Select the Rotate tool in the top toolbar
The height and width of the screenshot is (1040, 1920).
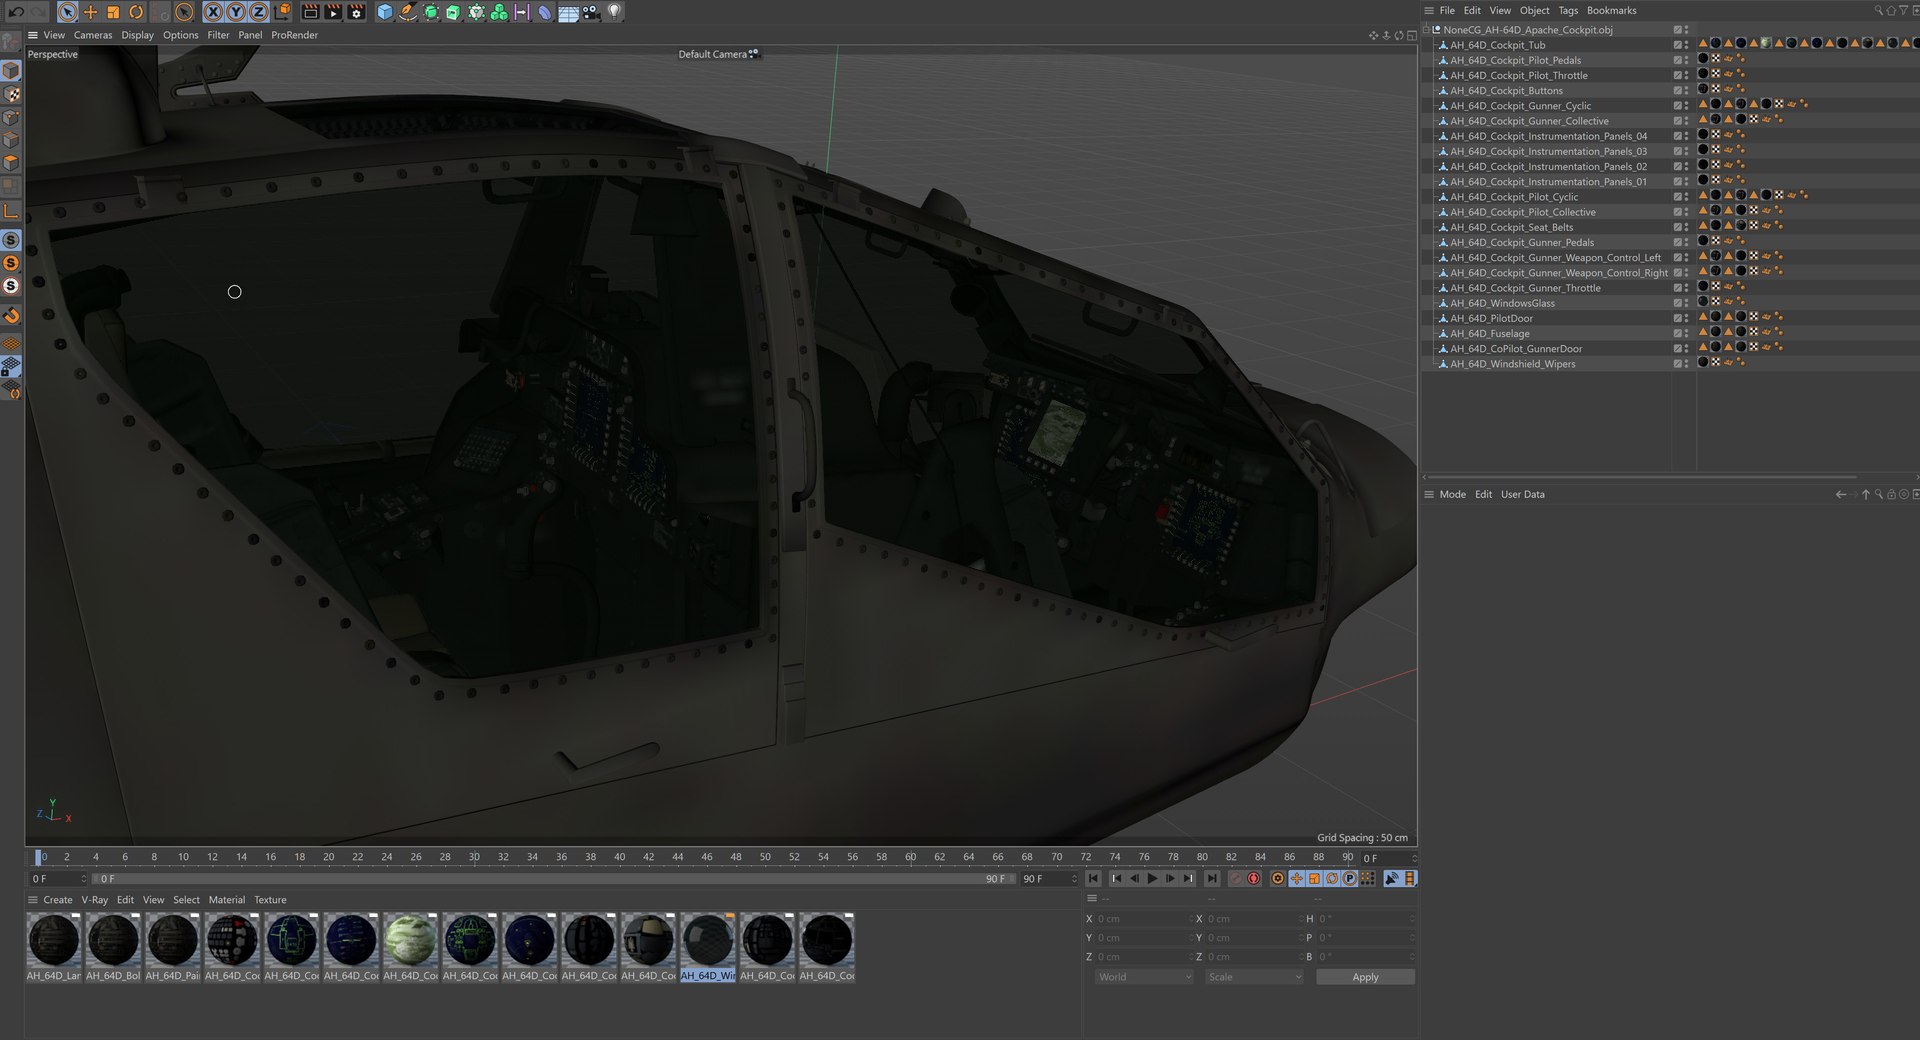pyautogui.click(x=136, y=12)
